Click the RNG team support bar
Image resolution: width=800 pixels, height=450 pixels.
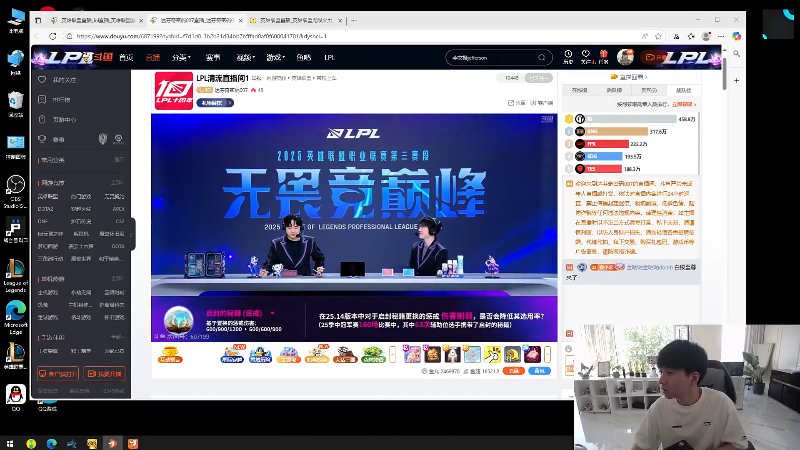616,131
